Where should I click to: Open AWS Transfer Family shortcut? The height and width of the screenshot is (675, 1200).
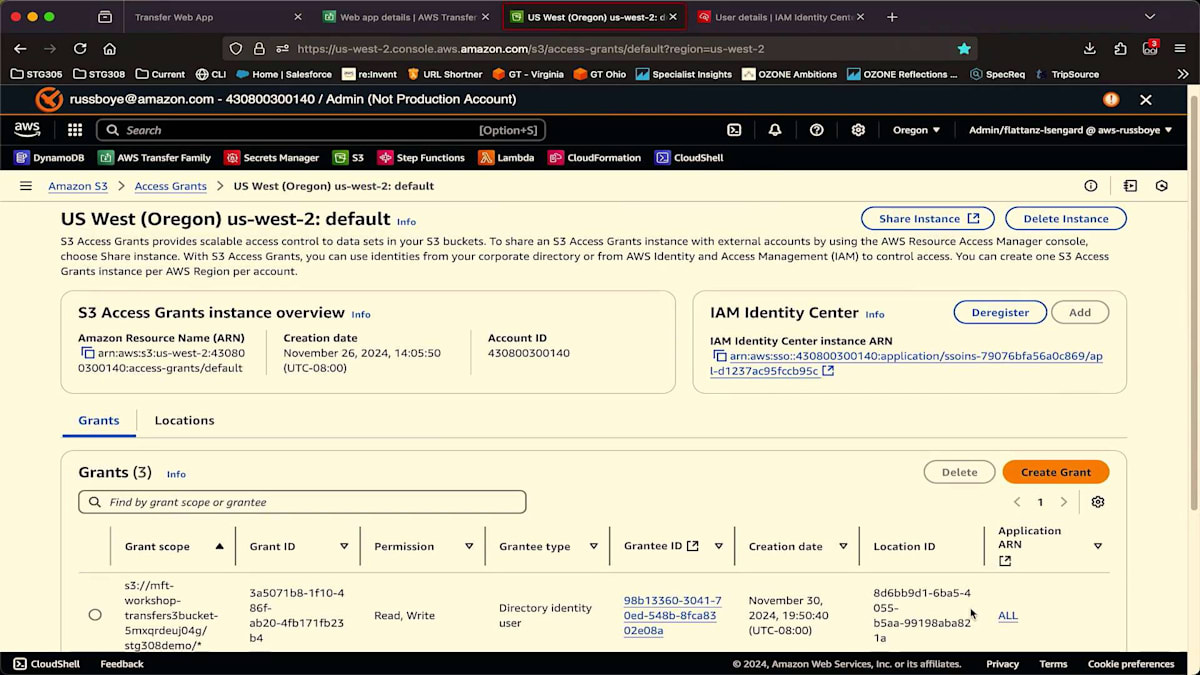point(154,158)
